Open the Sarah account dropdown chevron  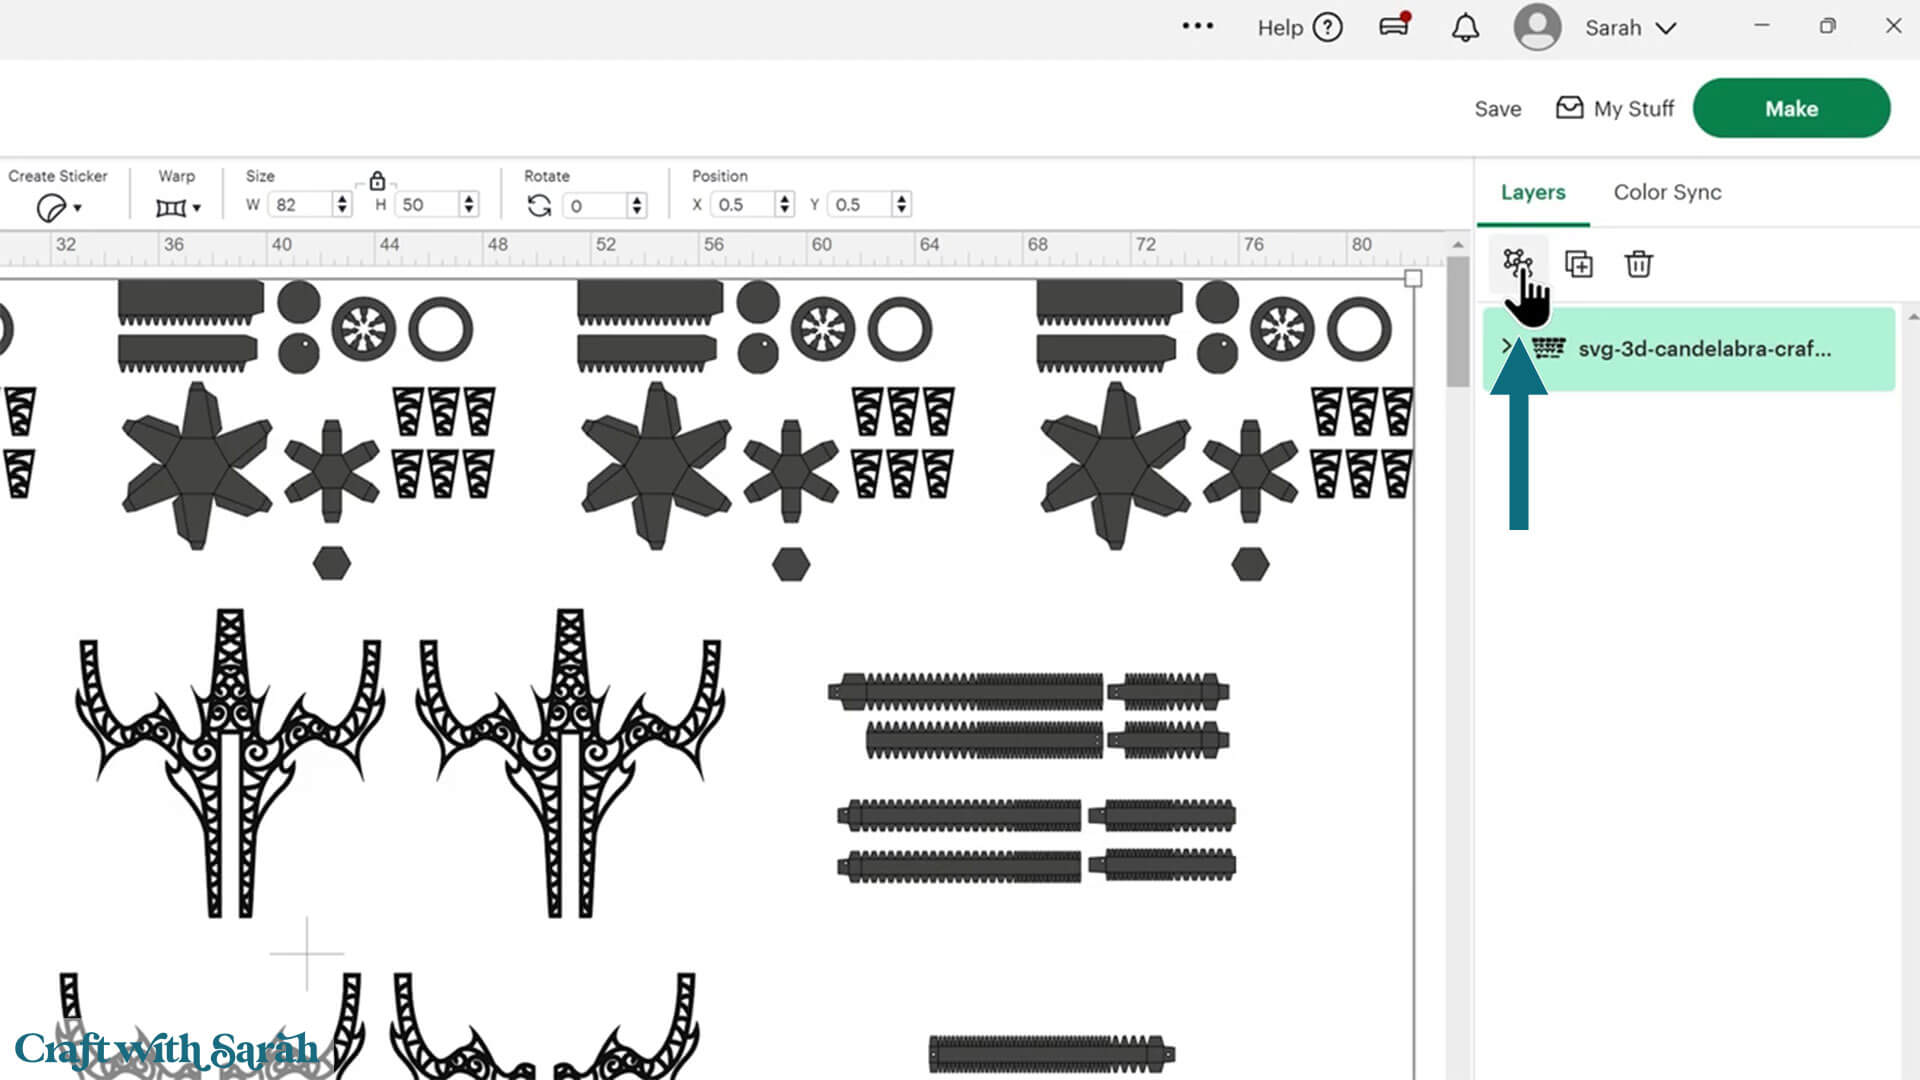point(1666,28)
